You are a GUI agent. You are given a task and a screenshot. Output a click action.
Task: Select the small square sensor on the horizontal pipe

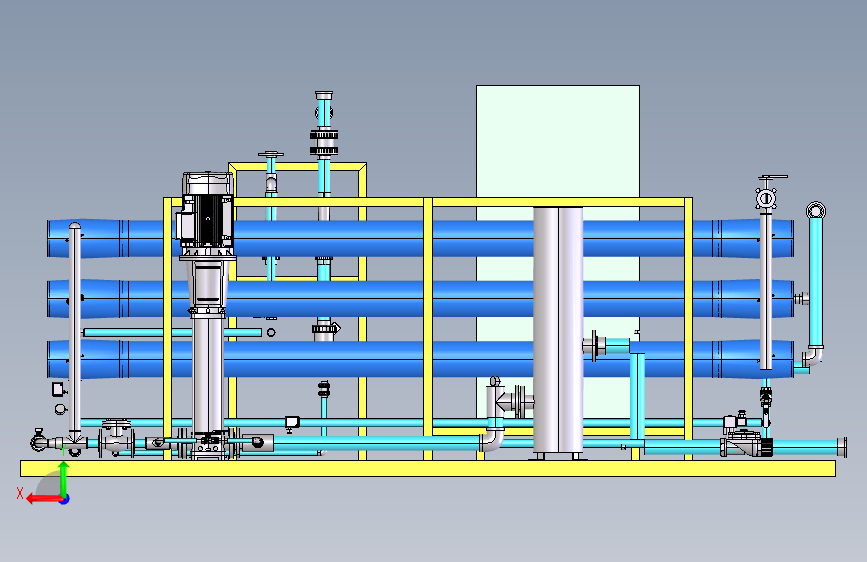292,423
